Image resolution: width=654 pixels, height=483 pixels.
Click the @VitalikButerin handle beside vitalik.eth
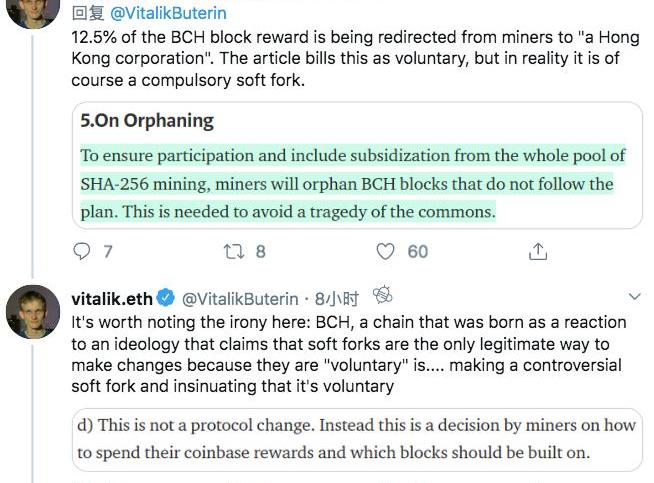click(240, 299)
